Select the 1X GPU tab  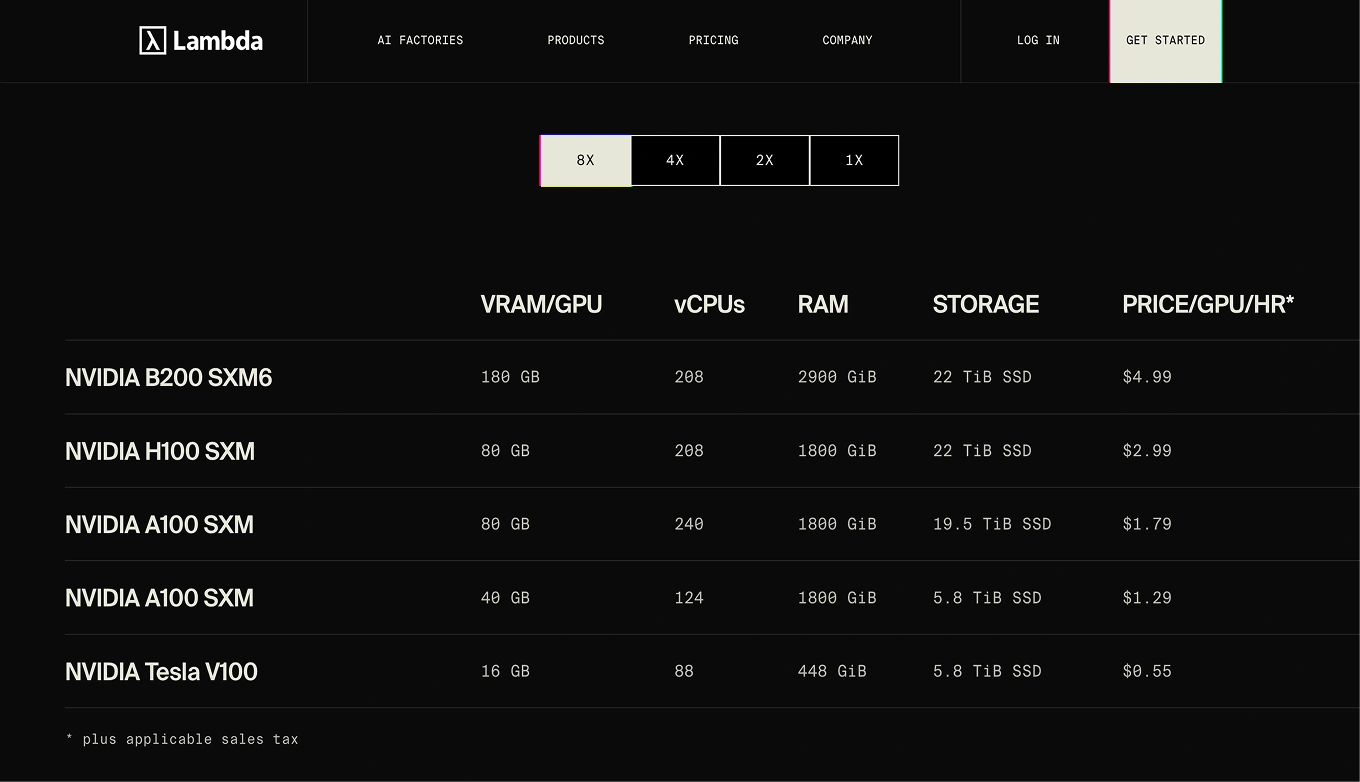click(x=854, y=160)
